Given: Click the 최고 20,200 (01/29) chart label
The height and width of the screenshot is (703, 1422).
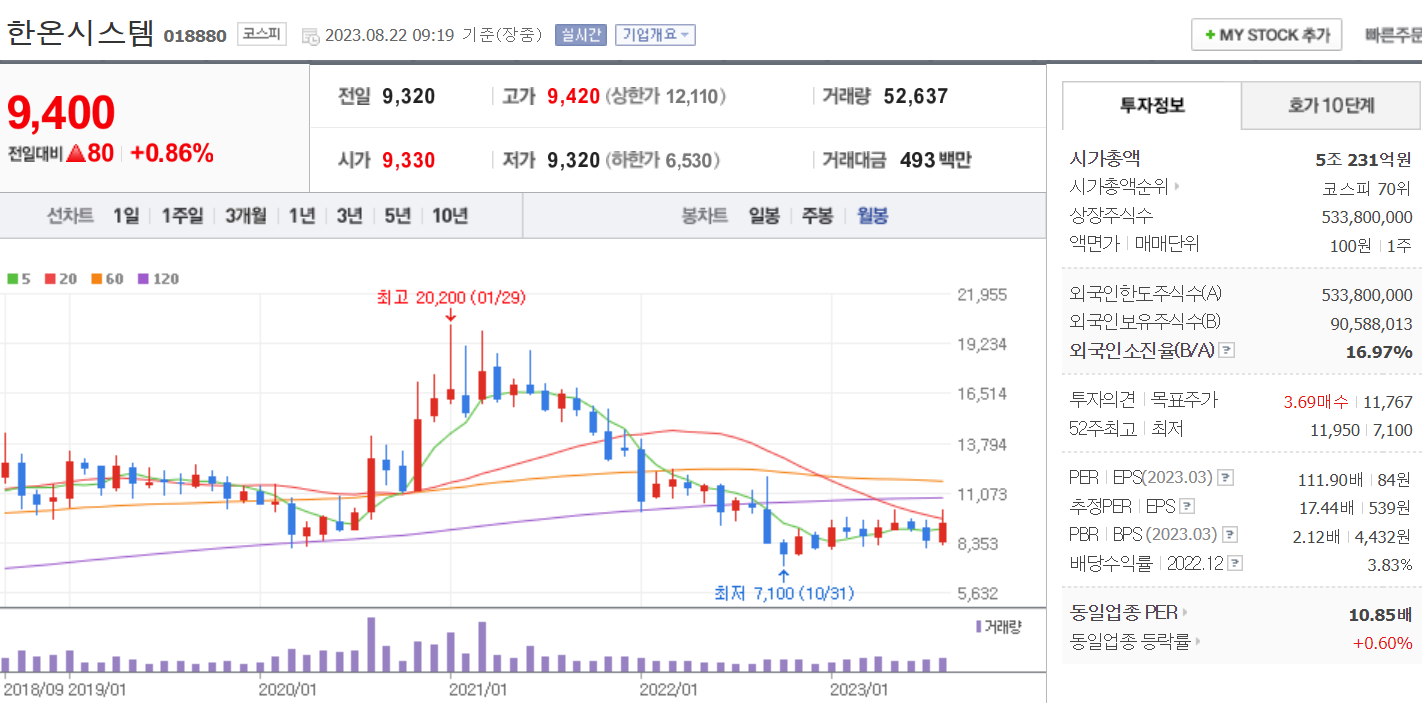Looking at the screenshot, I should pyautogui.click(x=451, y=297).
